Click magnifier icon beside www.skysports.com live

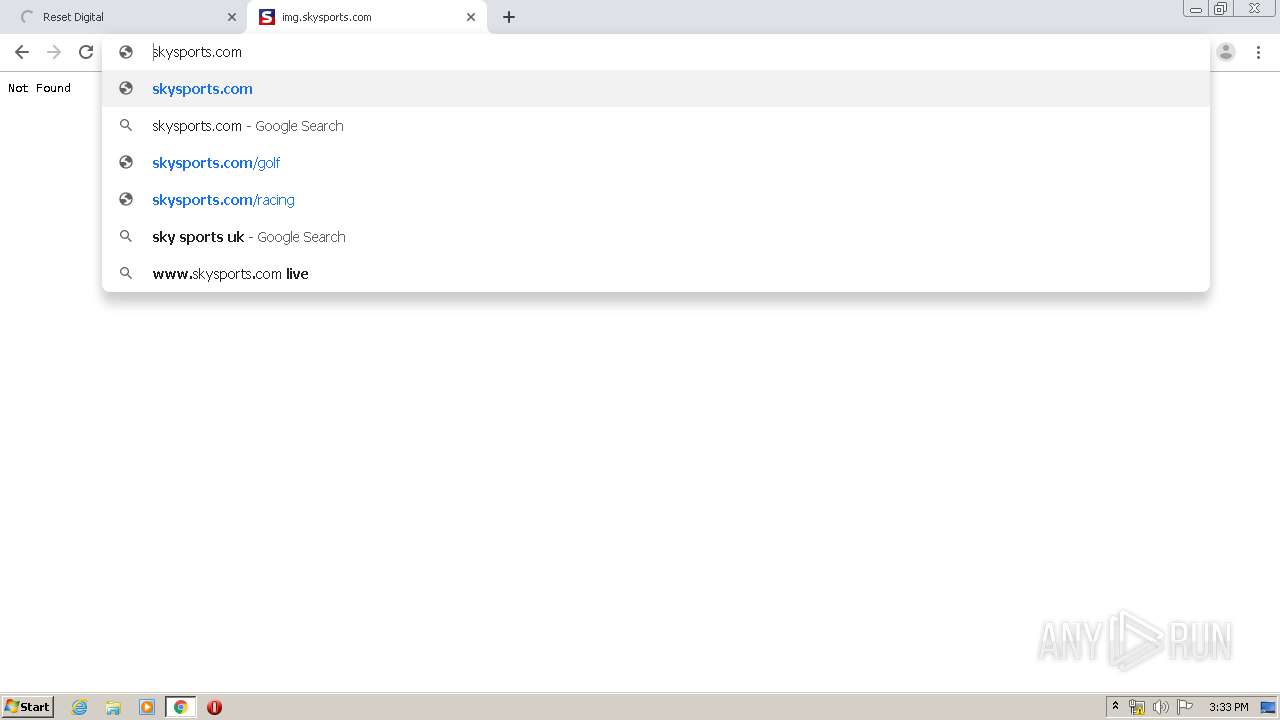[x=126, y=273]
